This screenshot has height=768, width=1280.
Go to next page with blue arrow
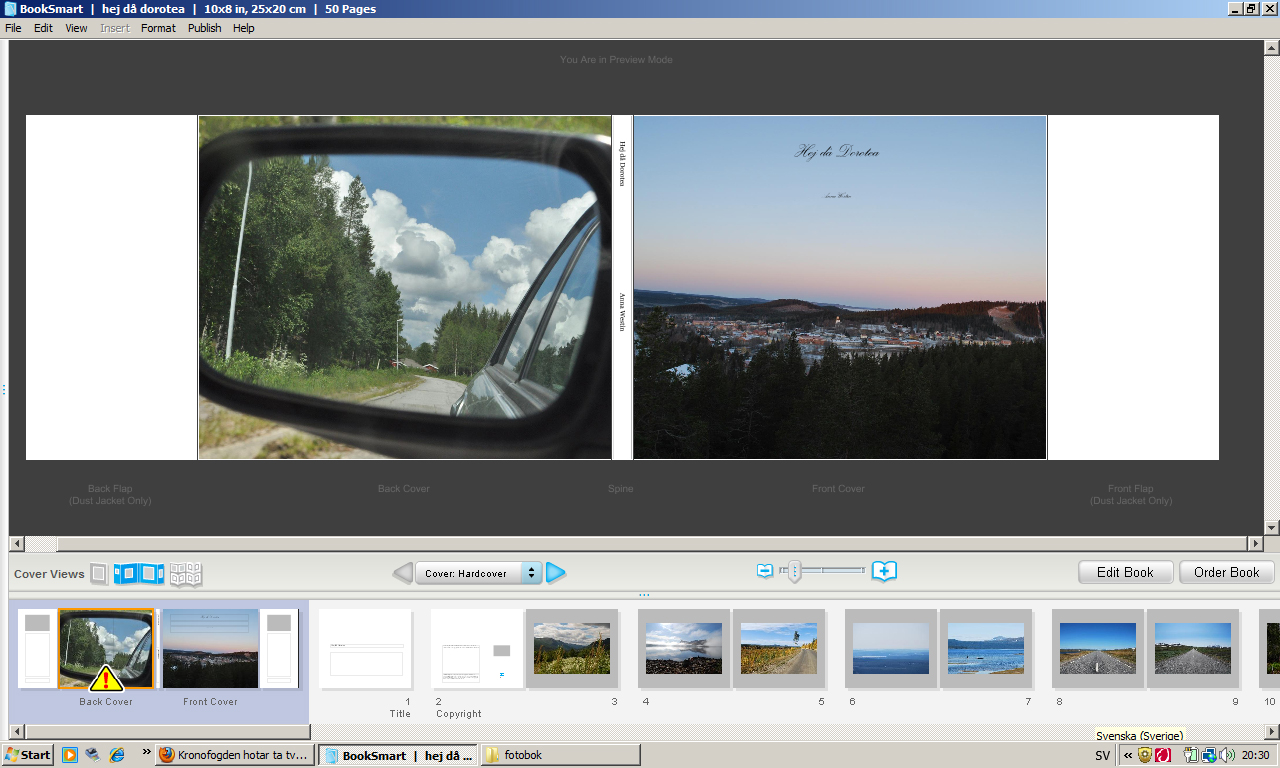(556, 573)
